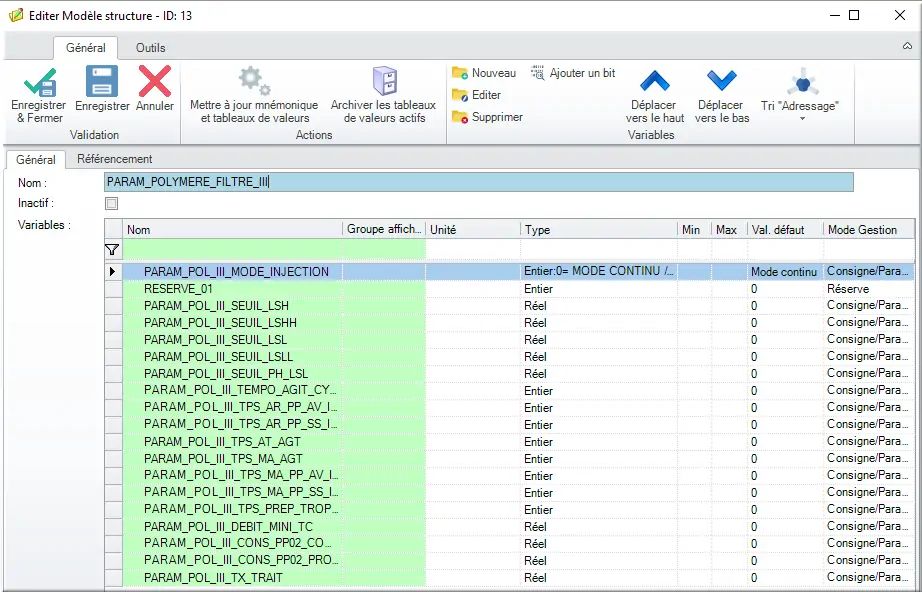Save using the Enregistrer floppy icon

pos(102,81)
